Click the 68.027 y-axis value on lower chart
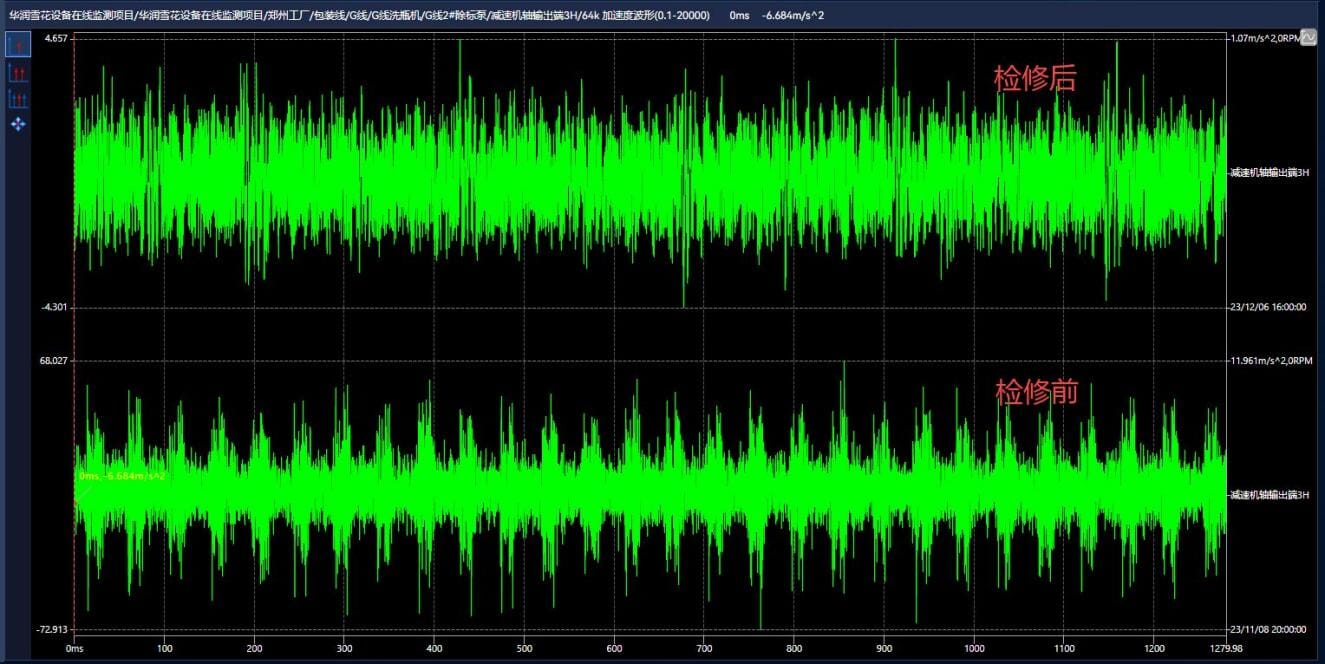 (x=53, y=361)
